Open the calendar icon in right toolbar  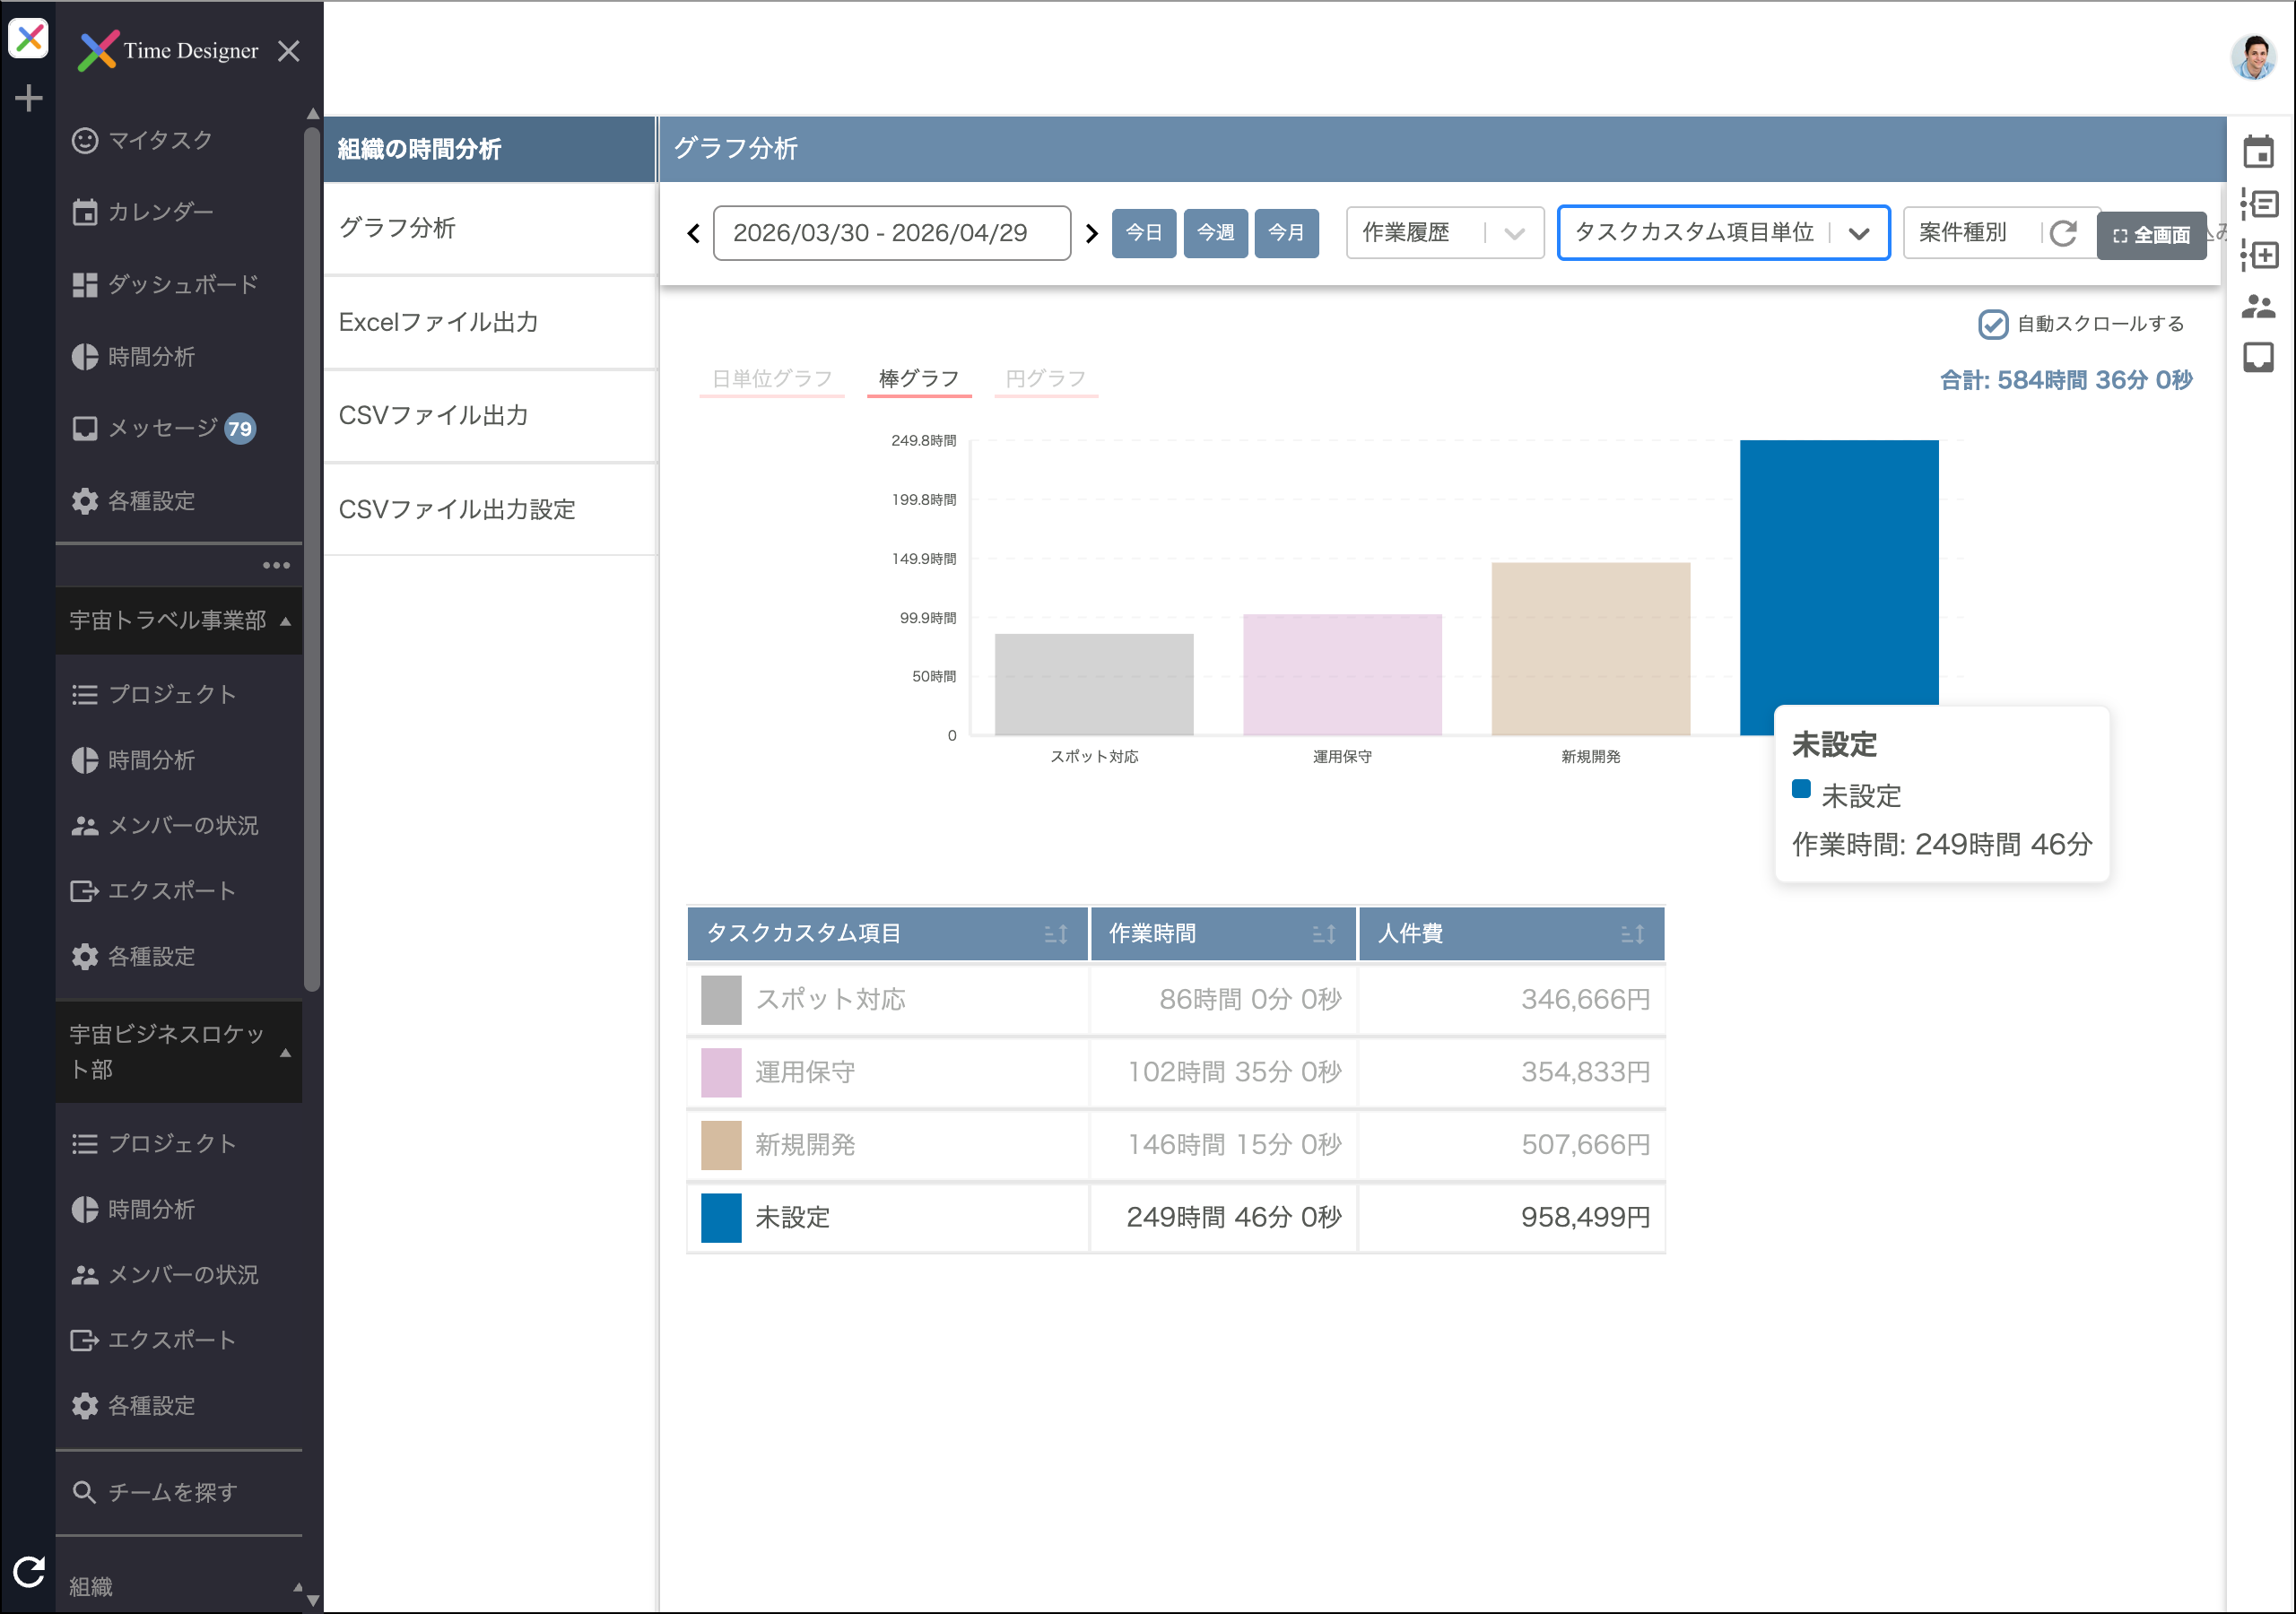2258,152
